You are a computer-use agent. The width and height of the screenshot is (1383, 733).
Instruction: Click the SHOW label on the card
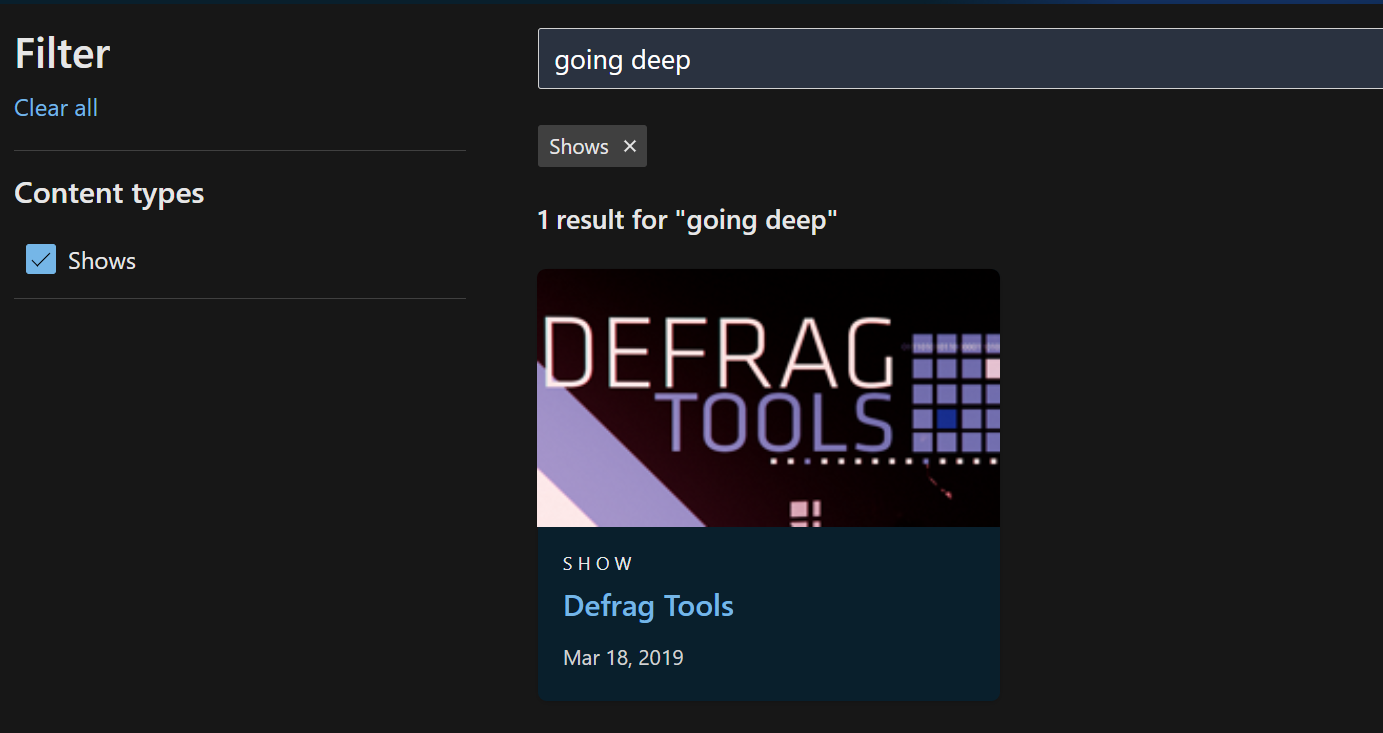pos(598,564)
